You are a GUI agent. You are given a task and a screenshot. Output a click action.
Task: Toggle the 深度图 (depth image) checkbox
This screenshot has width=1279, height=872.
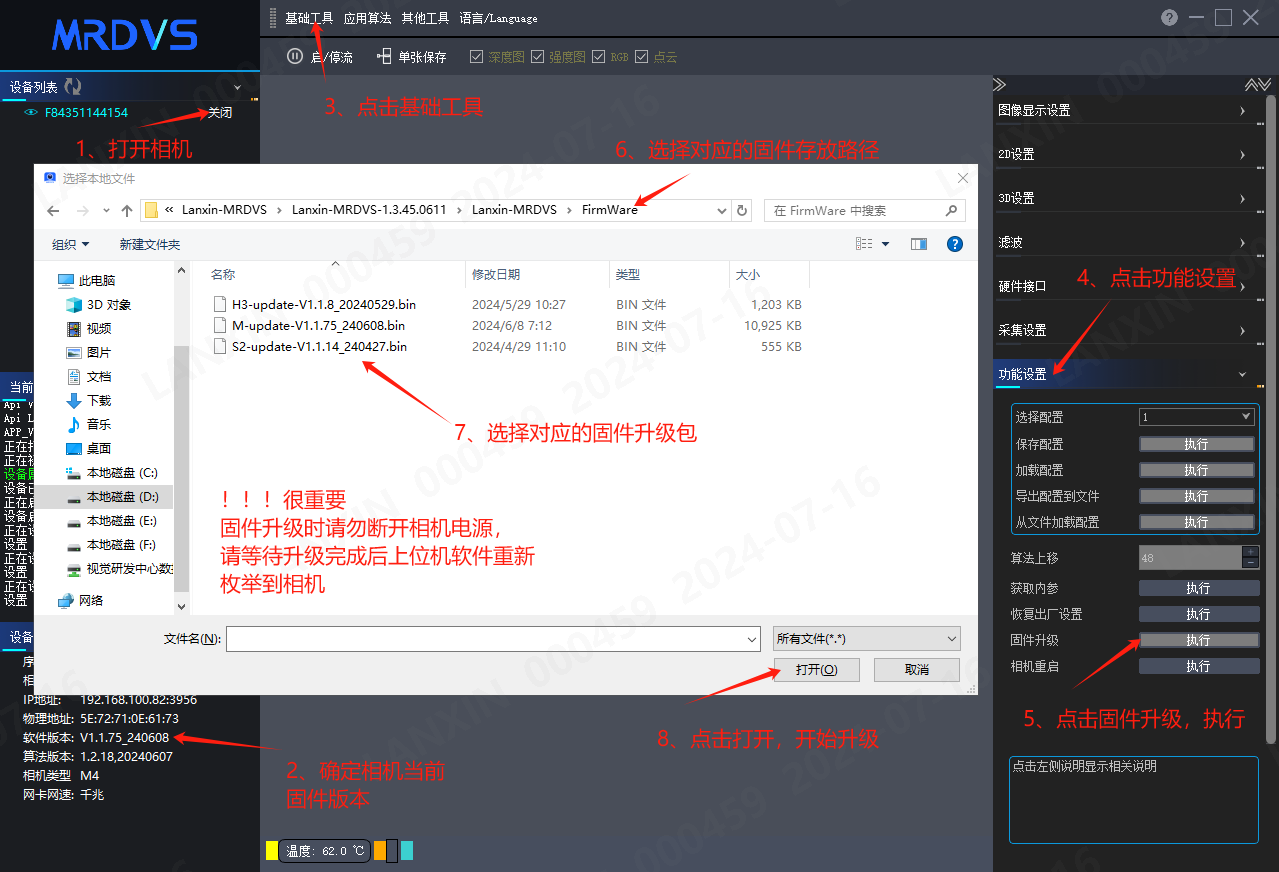pos(476,57)
